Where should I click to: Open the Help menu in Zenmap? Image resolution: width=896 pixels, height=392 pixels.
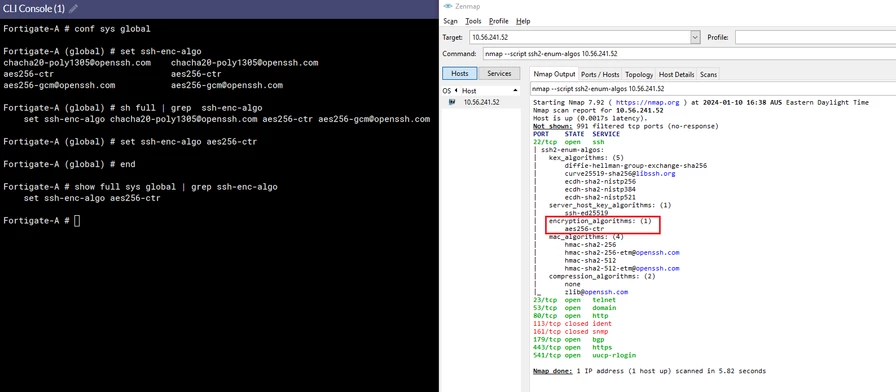pos(523,21)
